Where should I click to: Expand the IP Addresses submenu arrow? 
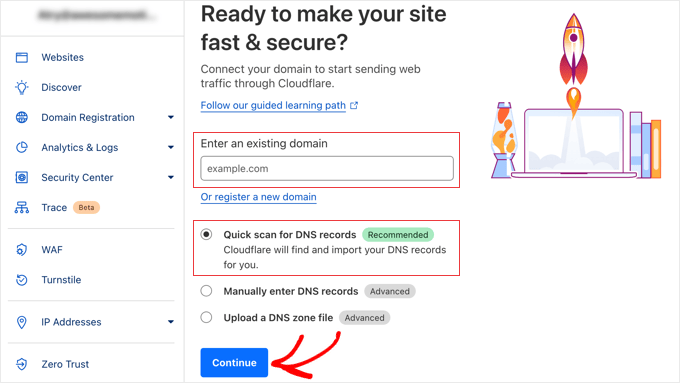click(171, 322)
